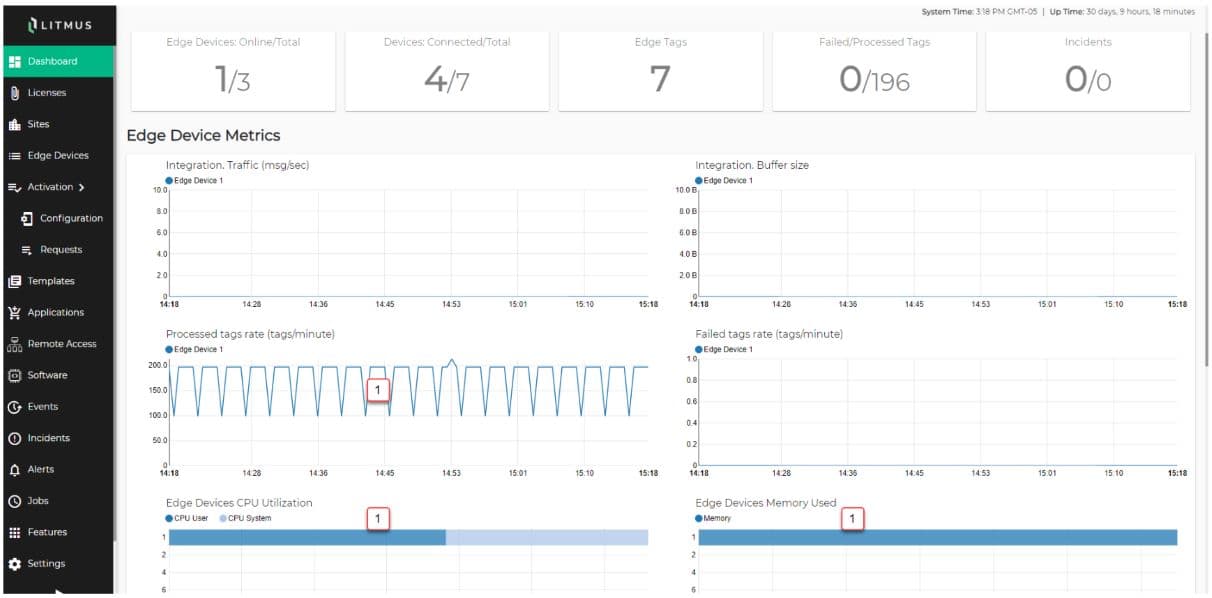The image size is (1212, 598).
Task: Click the Alerts bell icon
Action: 15,470
